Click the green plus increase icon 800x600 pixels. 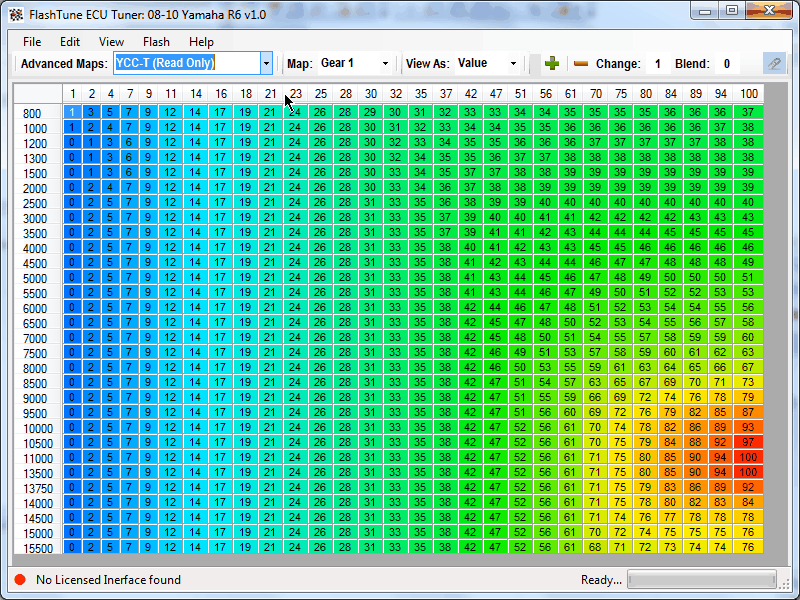tap(551, 63)
